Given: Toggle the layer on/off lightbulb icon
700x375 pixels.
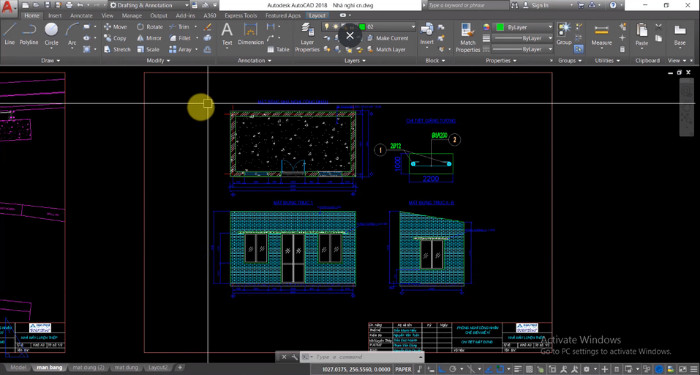Looking at the screenshot, I should [x=327, y=27].
